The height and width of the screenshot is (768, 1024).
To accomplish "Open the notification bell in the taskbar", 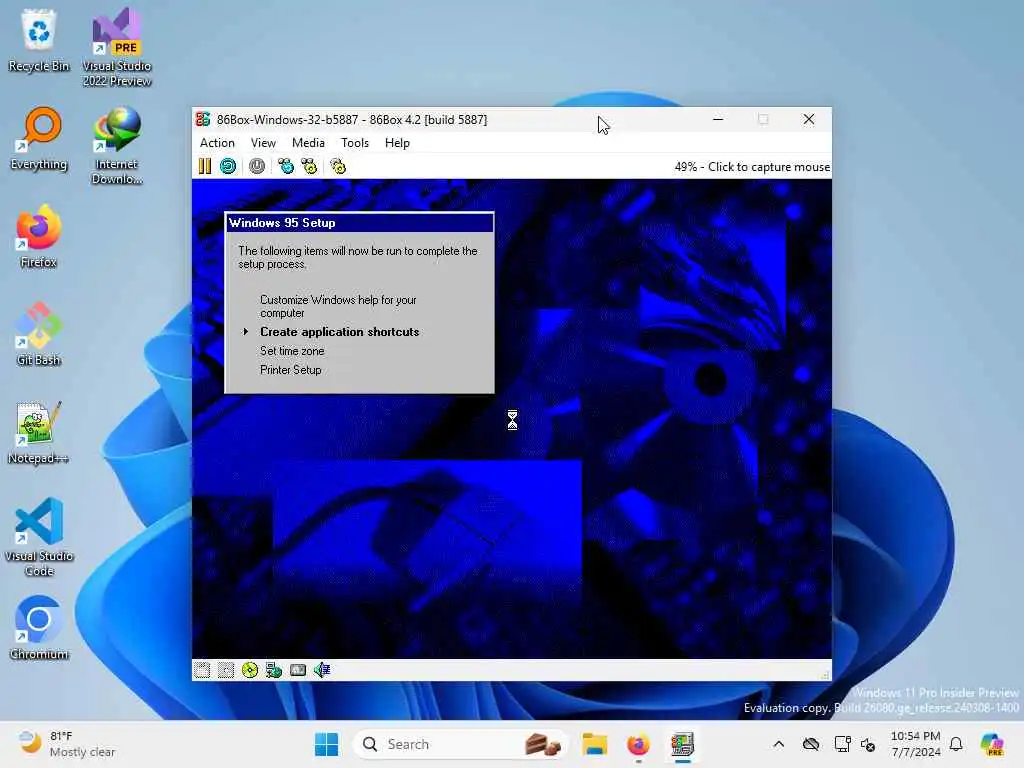I will coord(956,744).
